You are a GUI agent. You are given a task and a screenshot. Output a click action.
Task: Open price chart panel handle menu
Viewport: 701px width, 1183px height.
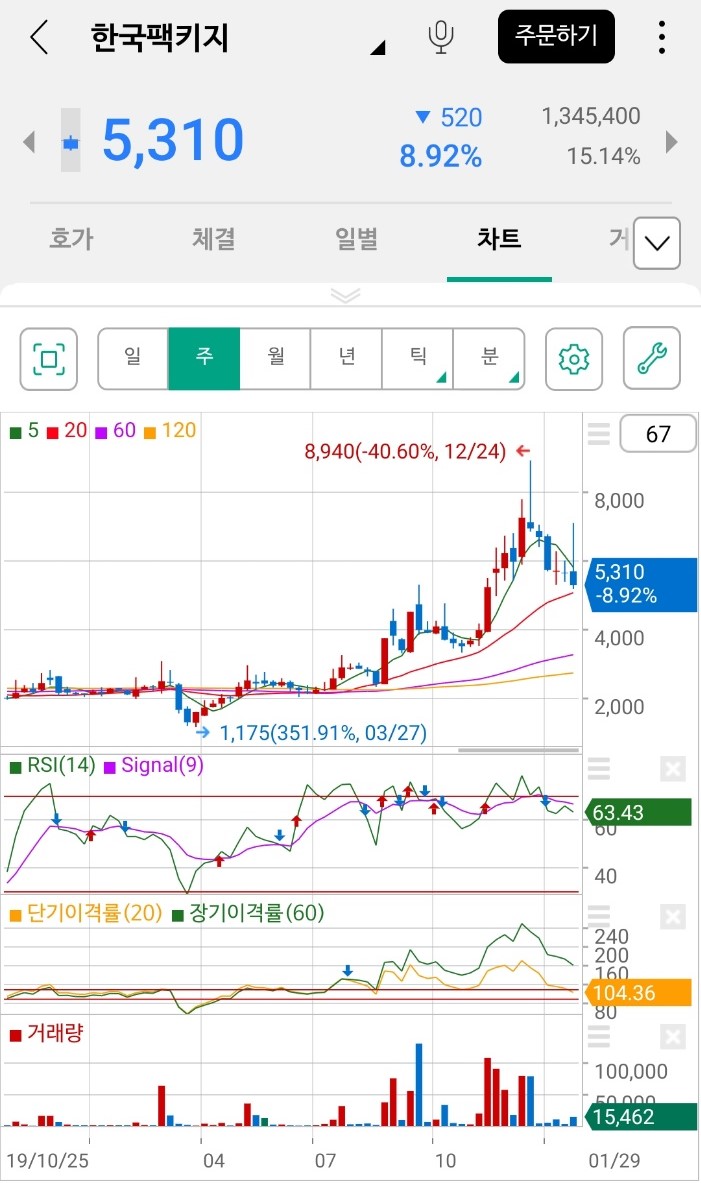coord(598,434)
